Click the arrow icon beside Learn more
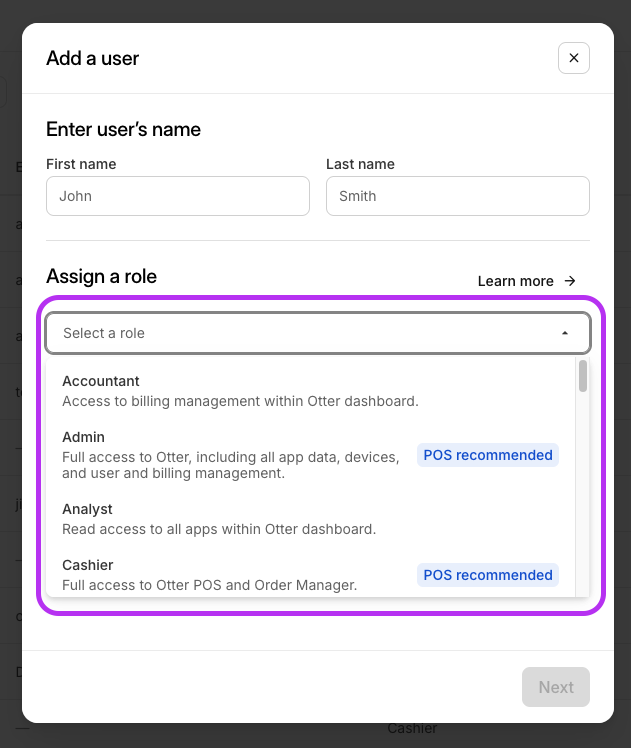The image size is (631, 748). pos(570,281)
